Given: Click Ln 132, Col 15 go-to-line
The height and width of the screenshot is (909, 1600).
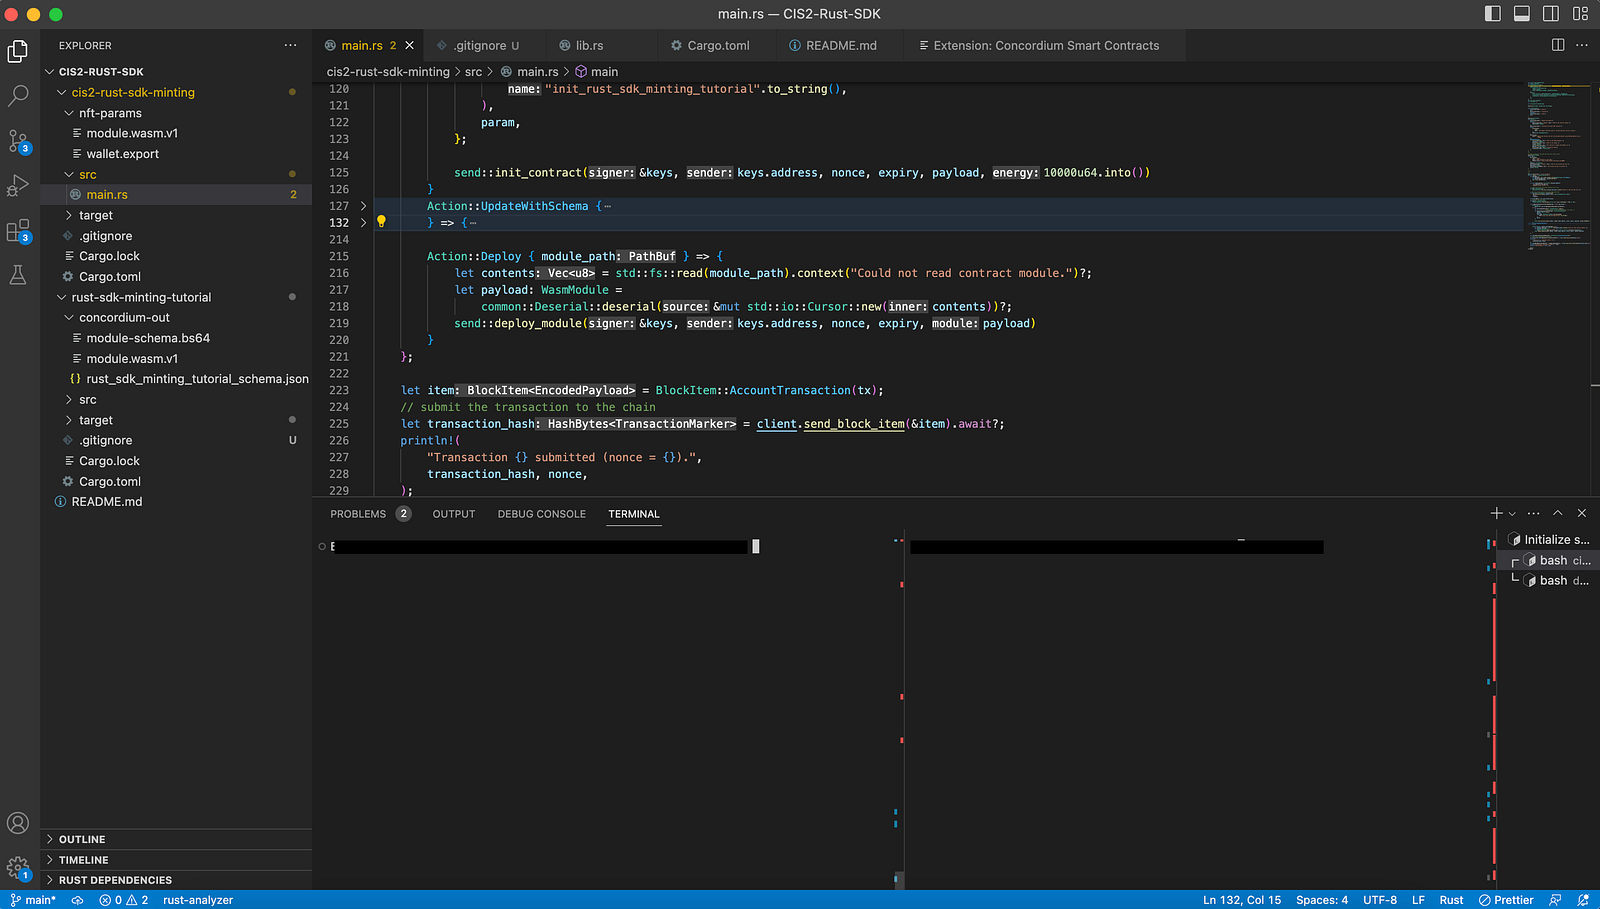Looking at the screenshot, I should point(1242,900).
